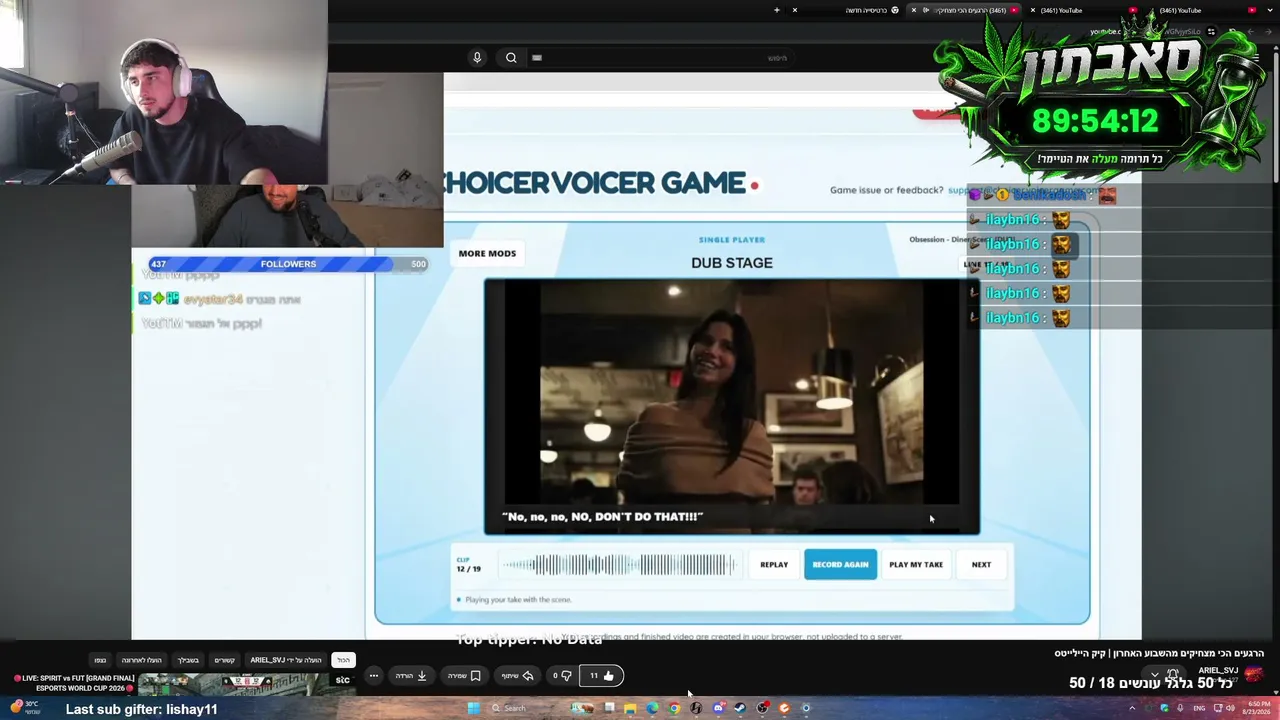This screenshot has height=720, width=1280.
Task: Open notification bell dropdown for ARIEL_SVJ
Action: [1166, 676]
